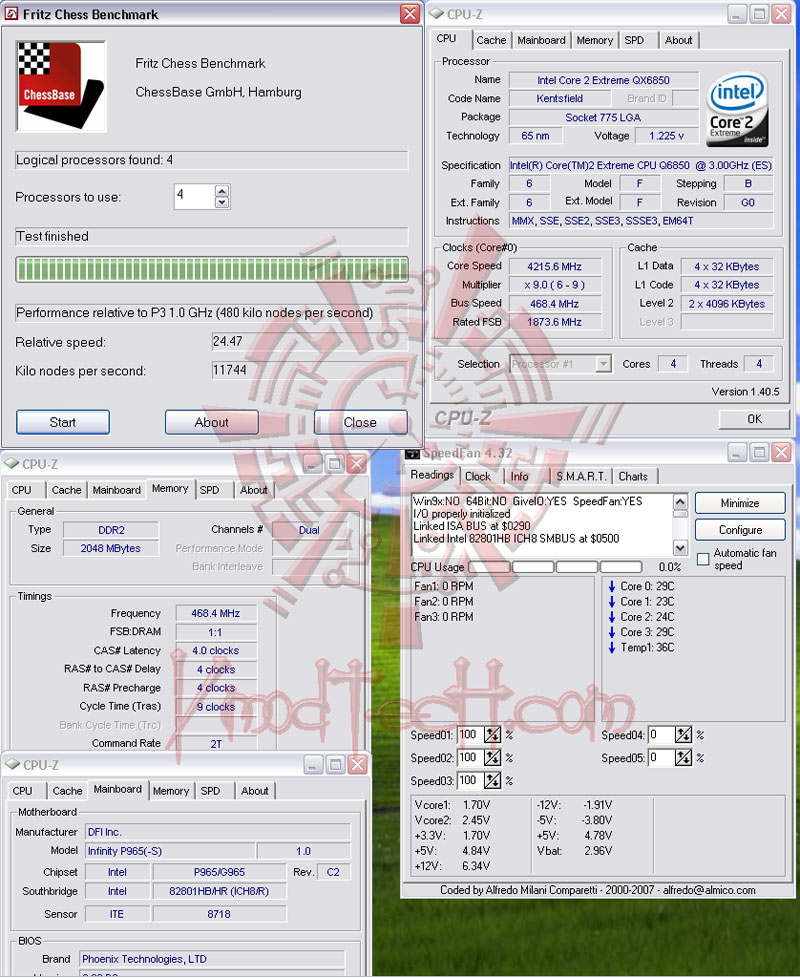Open CPU tab in CPU-Z Memory window
800x978 pixels.
[x=21, y=490]
